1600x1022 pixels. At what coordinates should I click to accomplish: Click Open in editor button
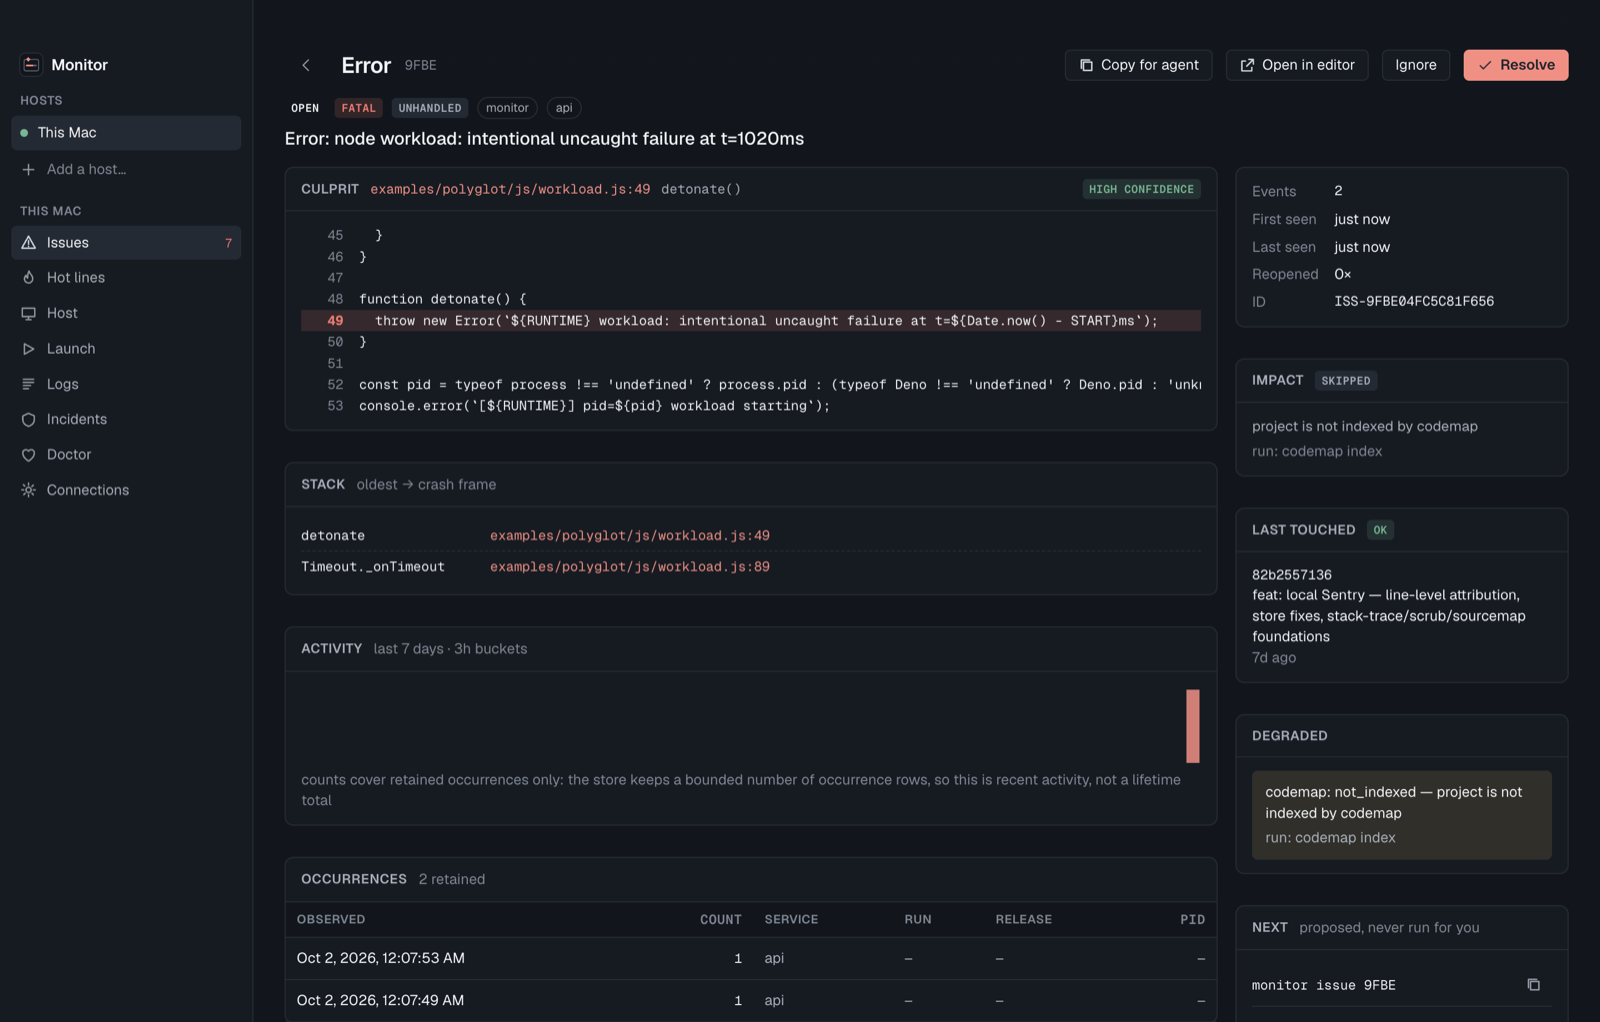pyautogui.click(x=1297, y=65)
